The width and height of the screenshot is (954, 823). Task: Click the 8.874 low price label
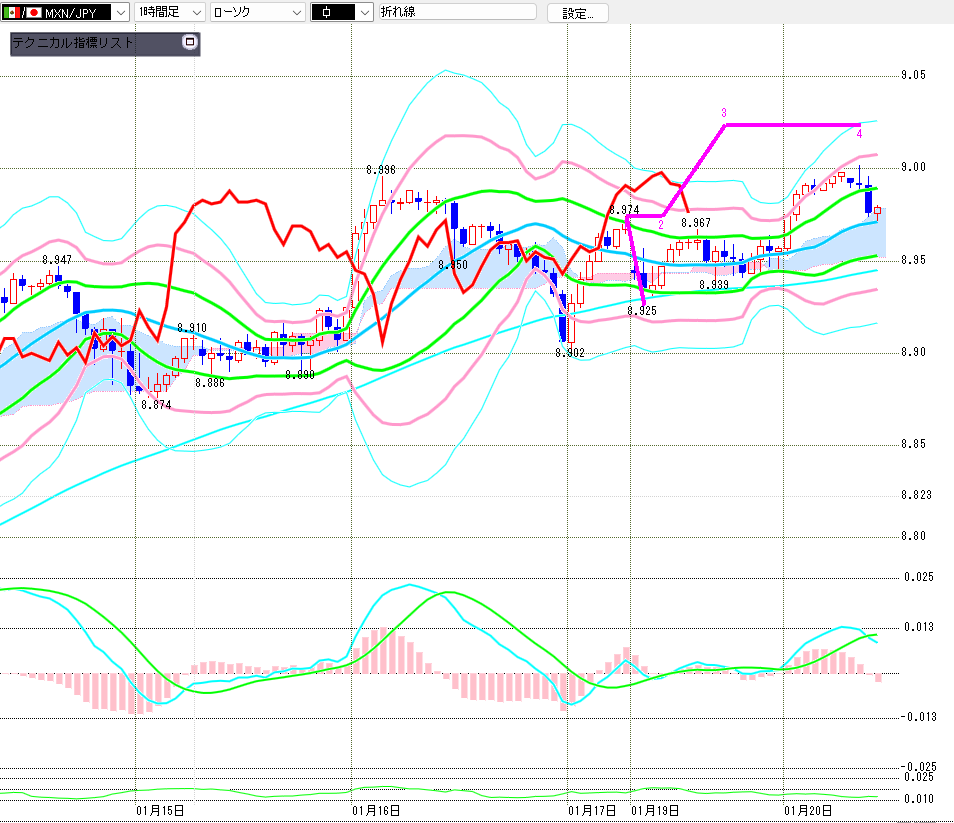(x=156, y=405)
